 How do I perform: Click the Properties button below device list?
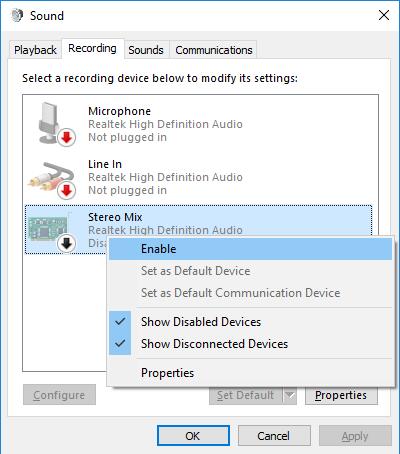(x=341, y=395)
